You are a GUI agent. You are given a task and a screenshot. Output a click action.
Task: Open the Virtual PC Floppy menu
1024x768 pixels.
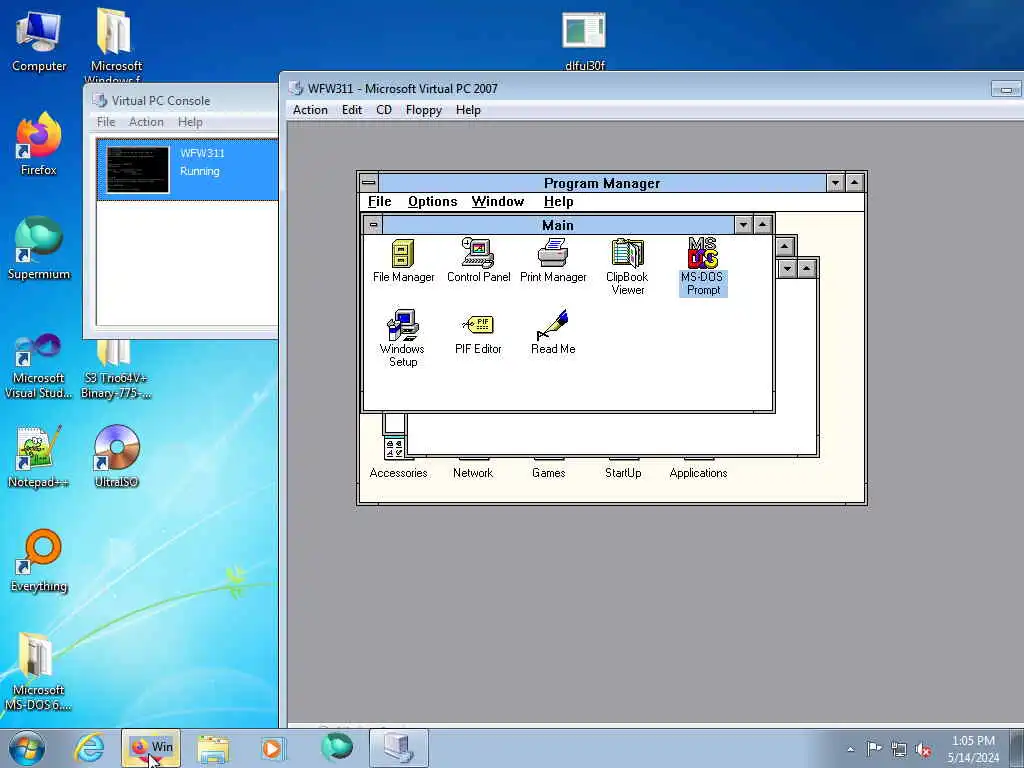(x=424, y=110)
